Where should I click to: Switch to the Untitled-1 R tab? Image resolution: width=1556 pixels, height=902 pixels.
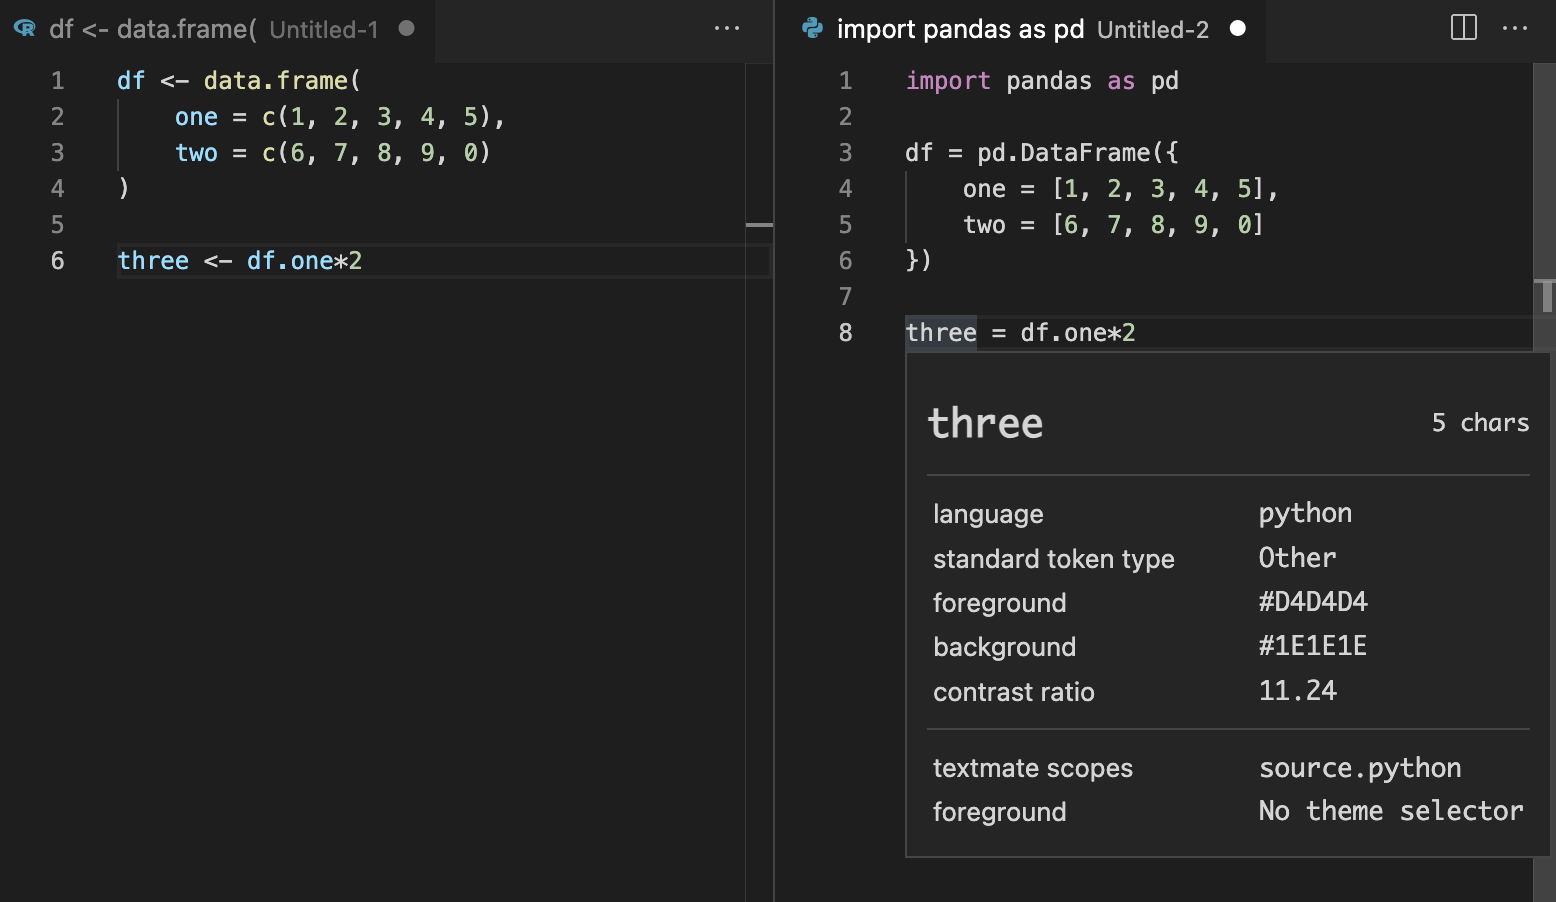pos(217,30)
